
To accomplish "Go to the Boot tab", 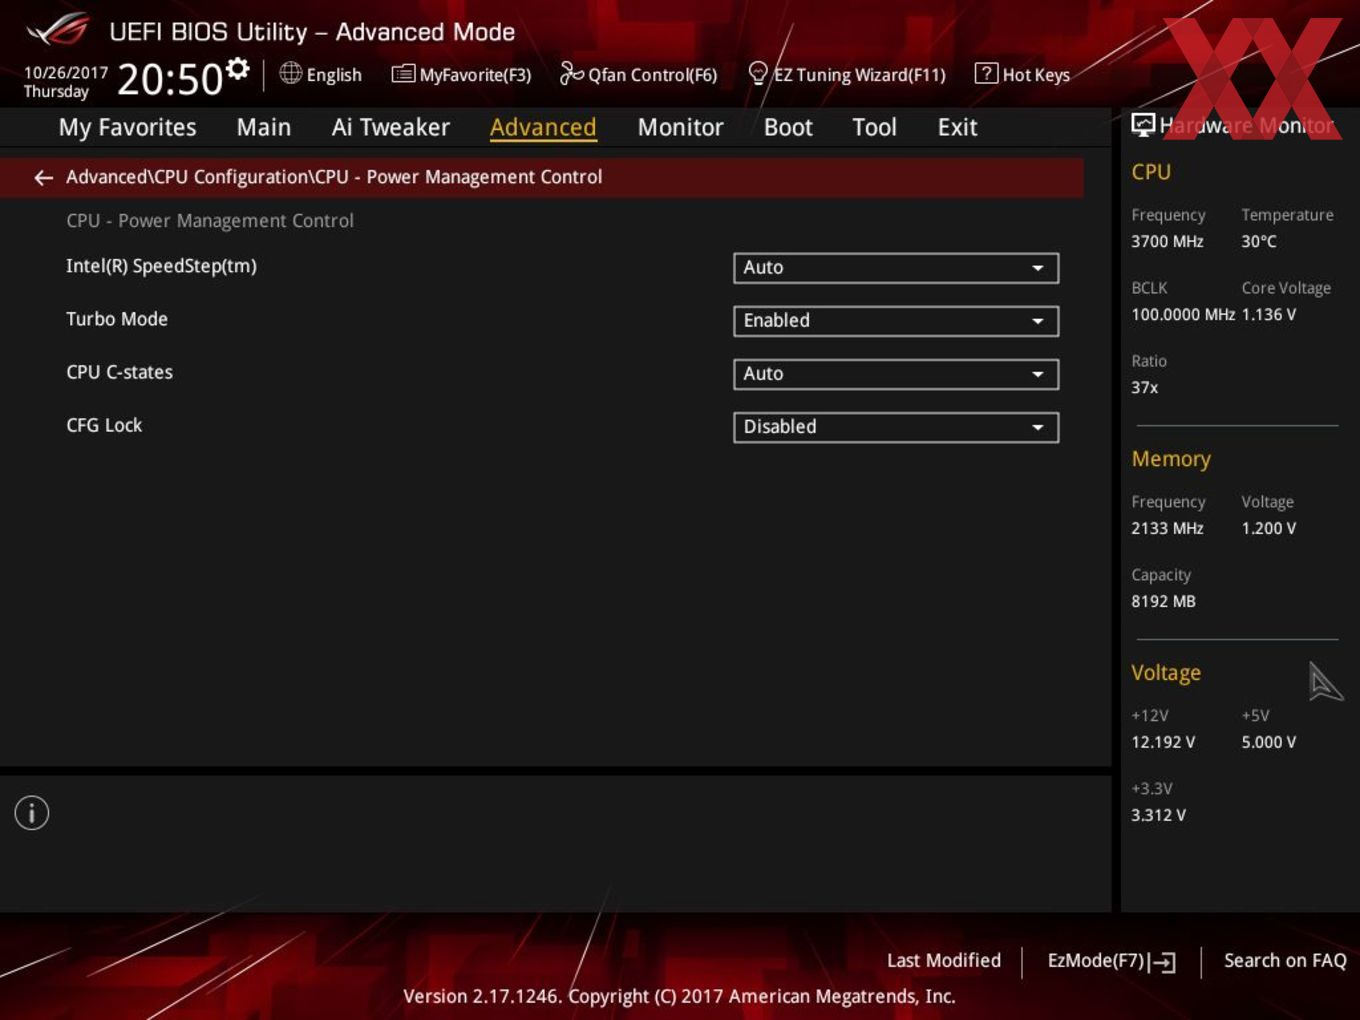I will point(788,128).
